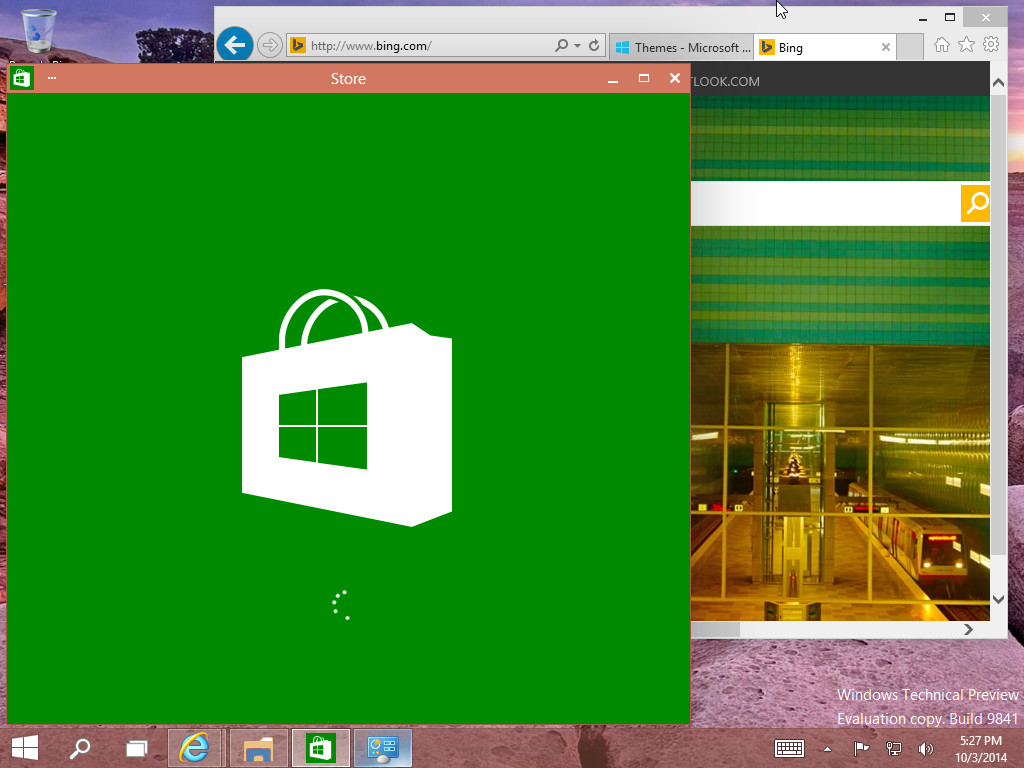Click the OUTLOOK.COM link on Bing

click(x=726, y=82)
